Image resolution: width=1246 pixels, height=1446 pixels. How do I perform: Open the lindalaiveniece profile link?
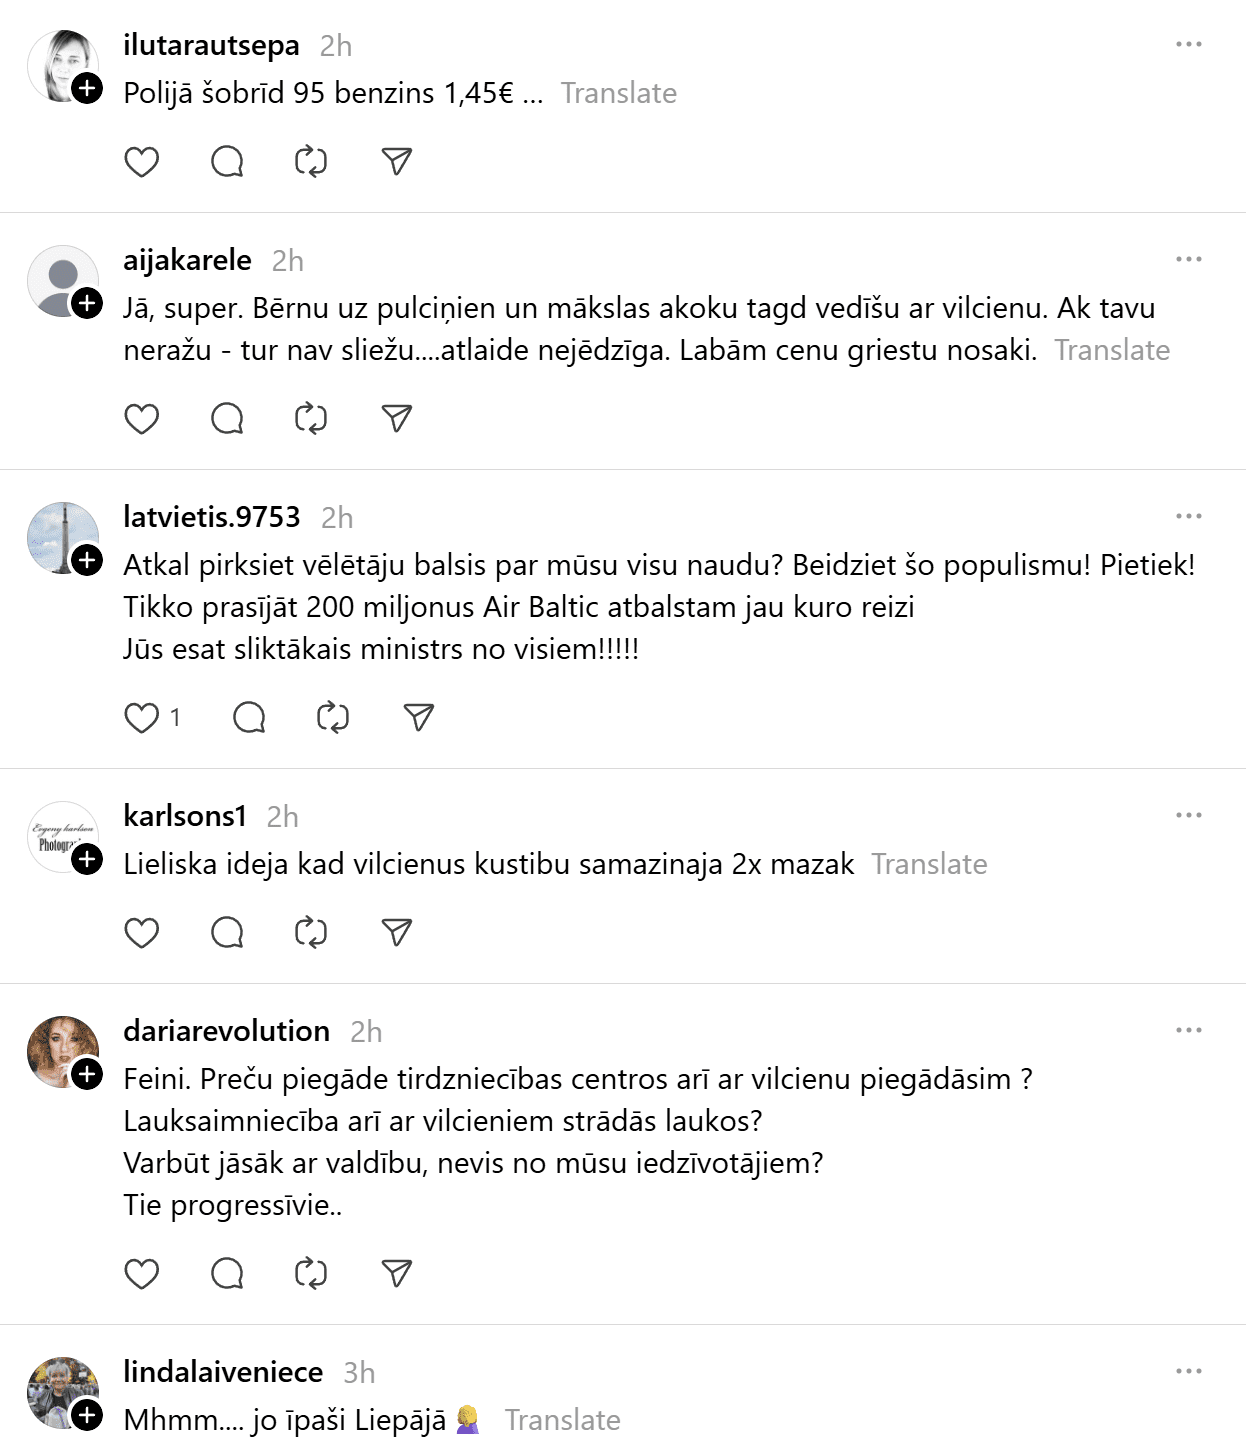pos(223,1372)
